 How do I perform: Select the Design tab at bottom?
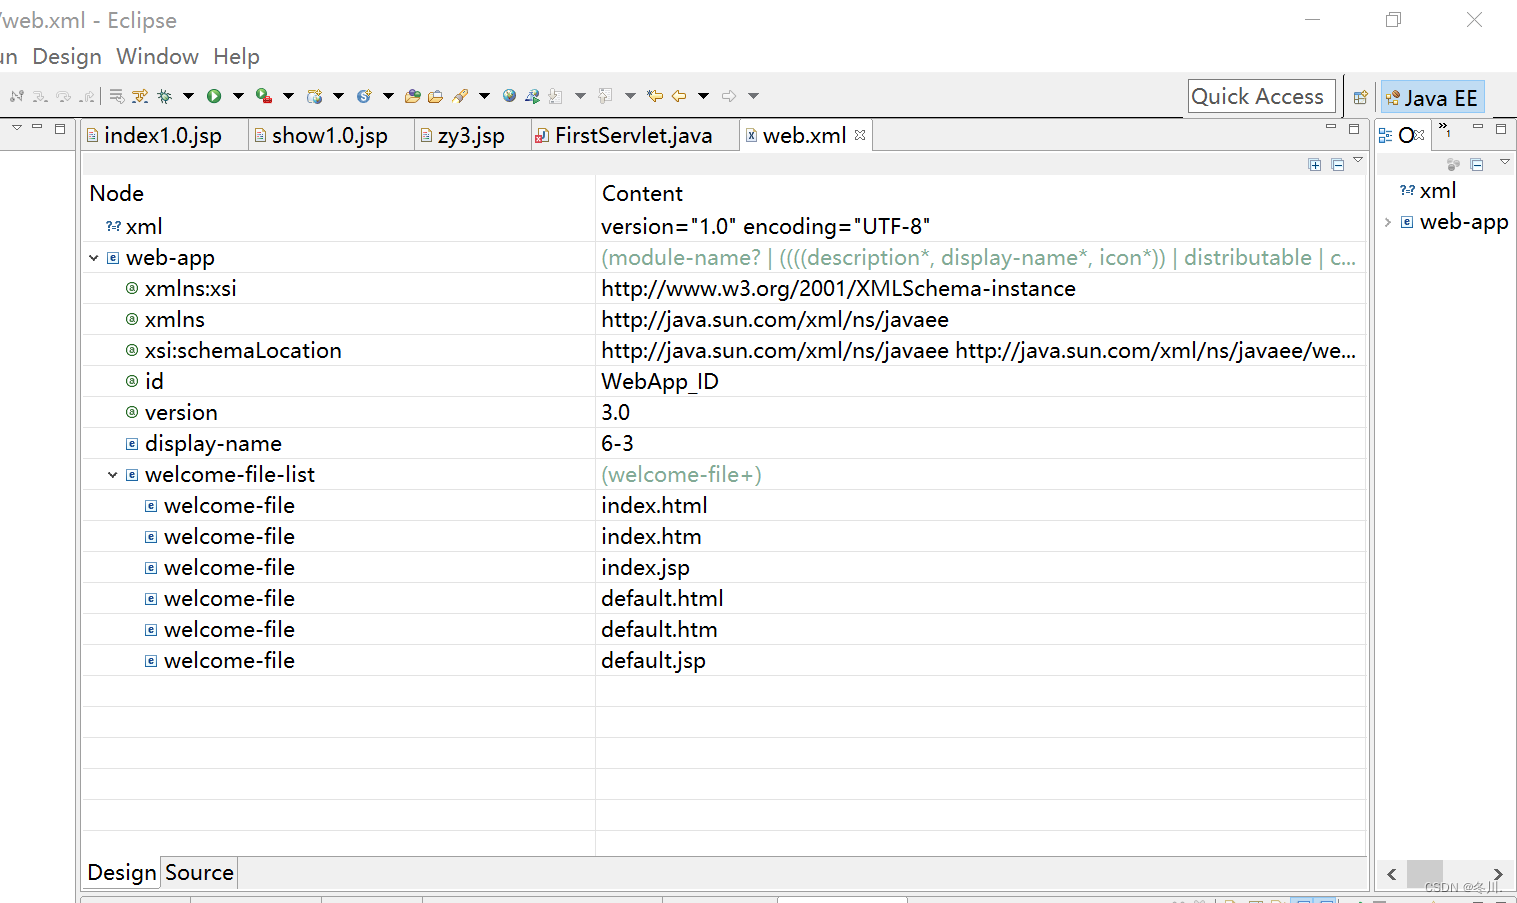pyautogui.click(x=122, y=872)
